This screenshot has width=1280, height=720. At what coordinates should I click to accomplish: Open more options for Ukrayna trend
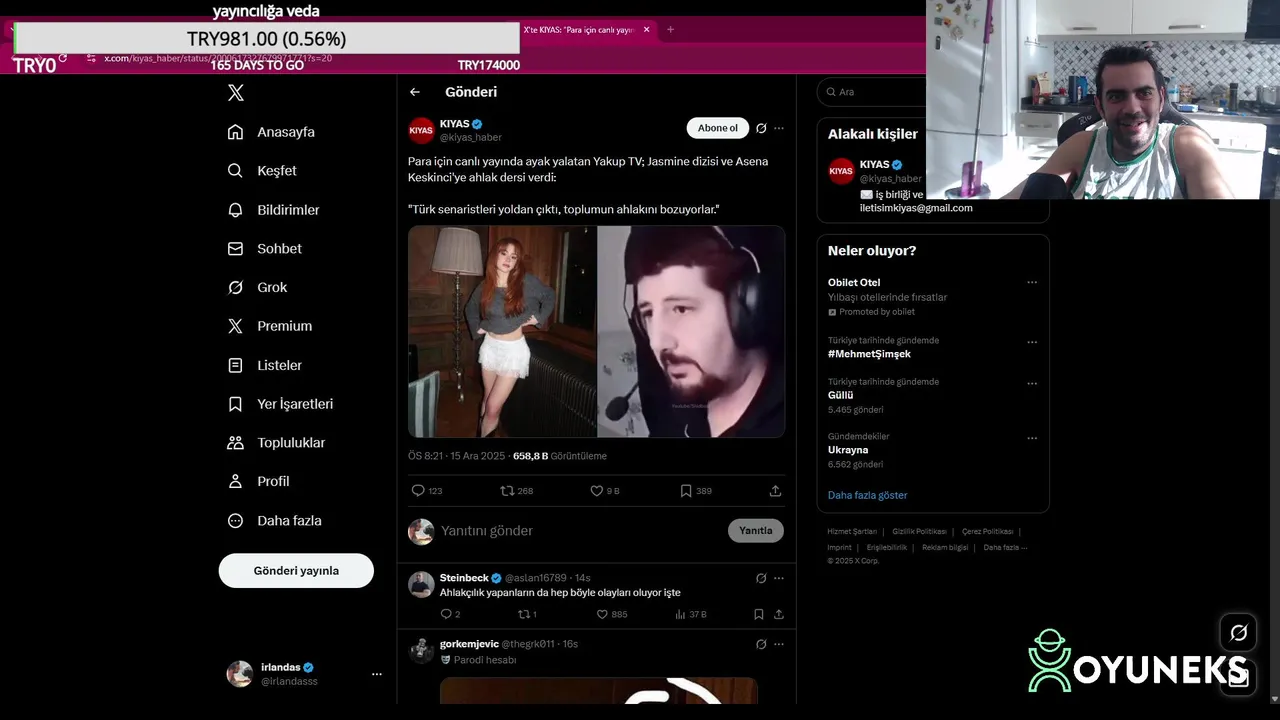(1032, 438)
